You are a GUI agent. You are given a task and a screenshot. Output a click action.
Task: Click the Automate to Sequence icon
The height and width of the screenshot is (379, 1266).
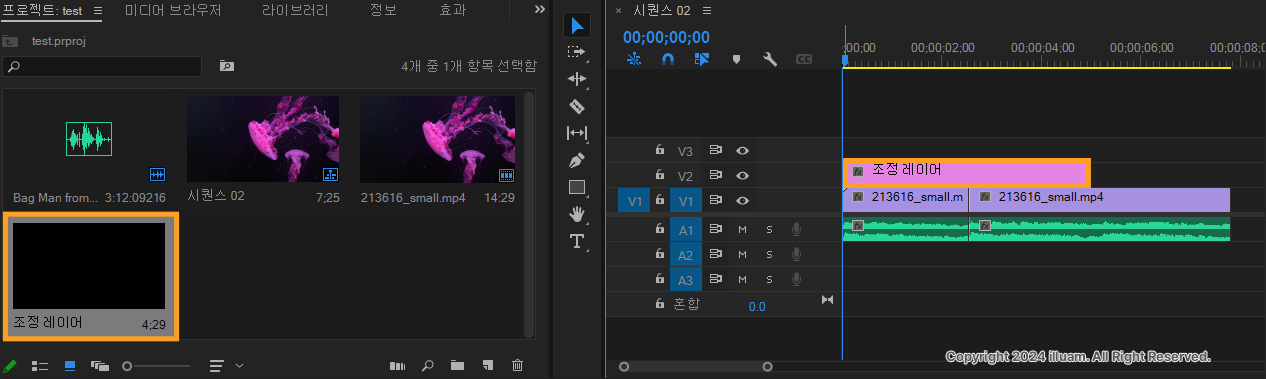[x=397, y=366]
